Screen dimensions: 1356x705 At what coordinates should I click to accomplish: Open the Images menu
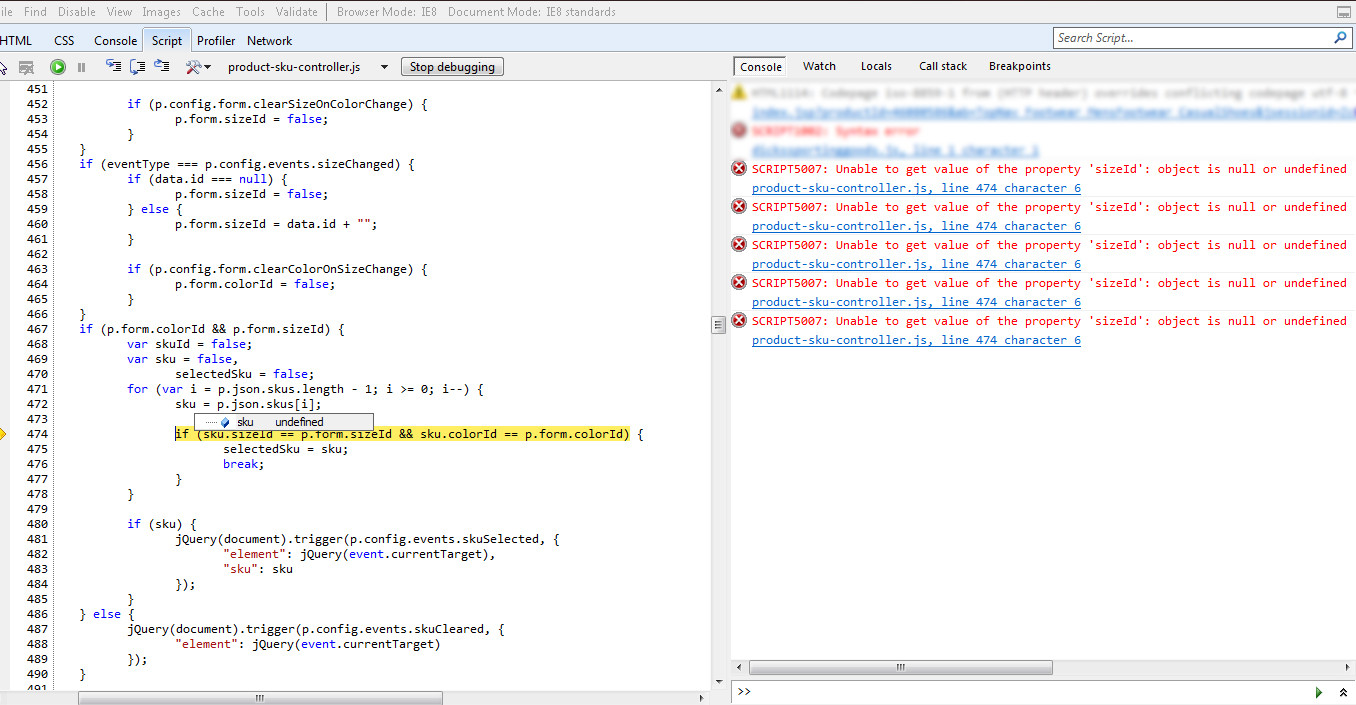[x=161, y=12]
